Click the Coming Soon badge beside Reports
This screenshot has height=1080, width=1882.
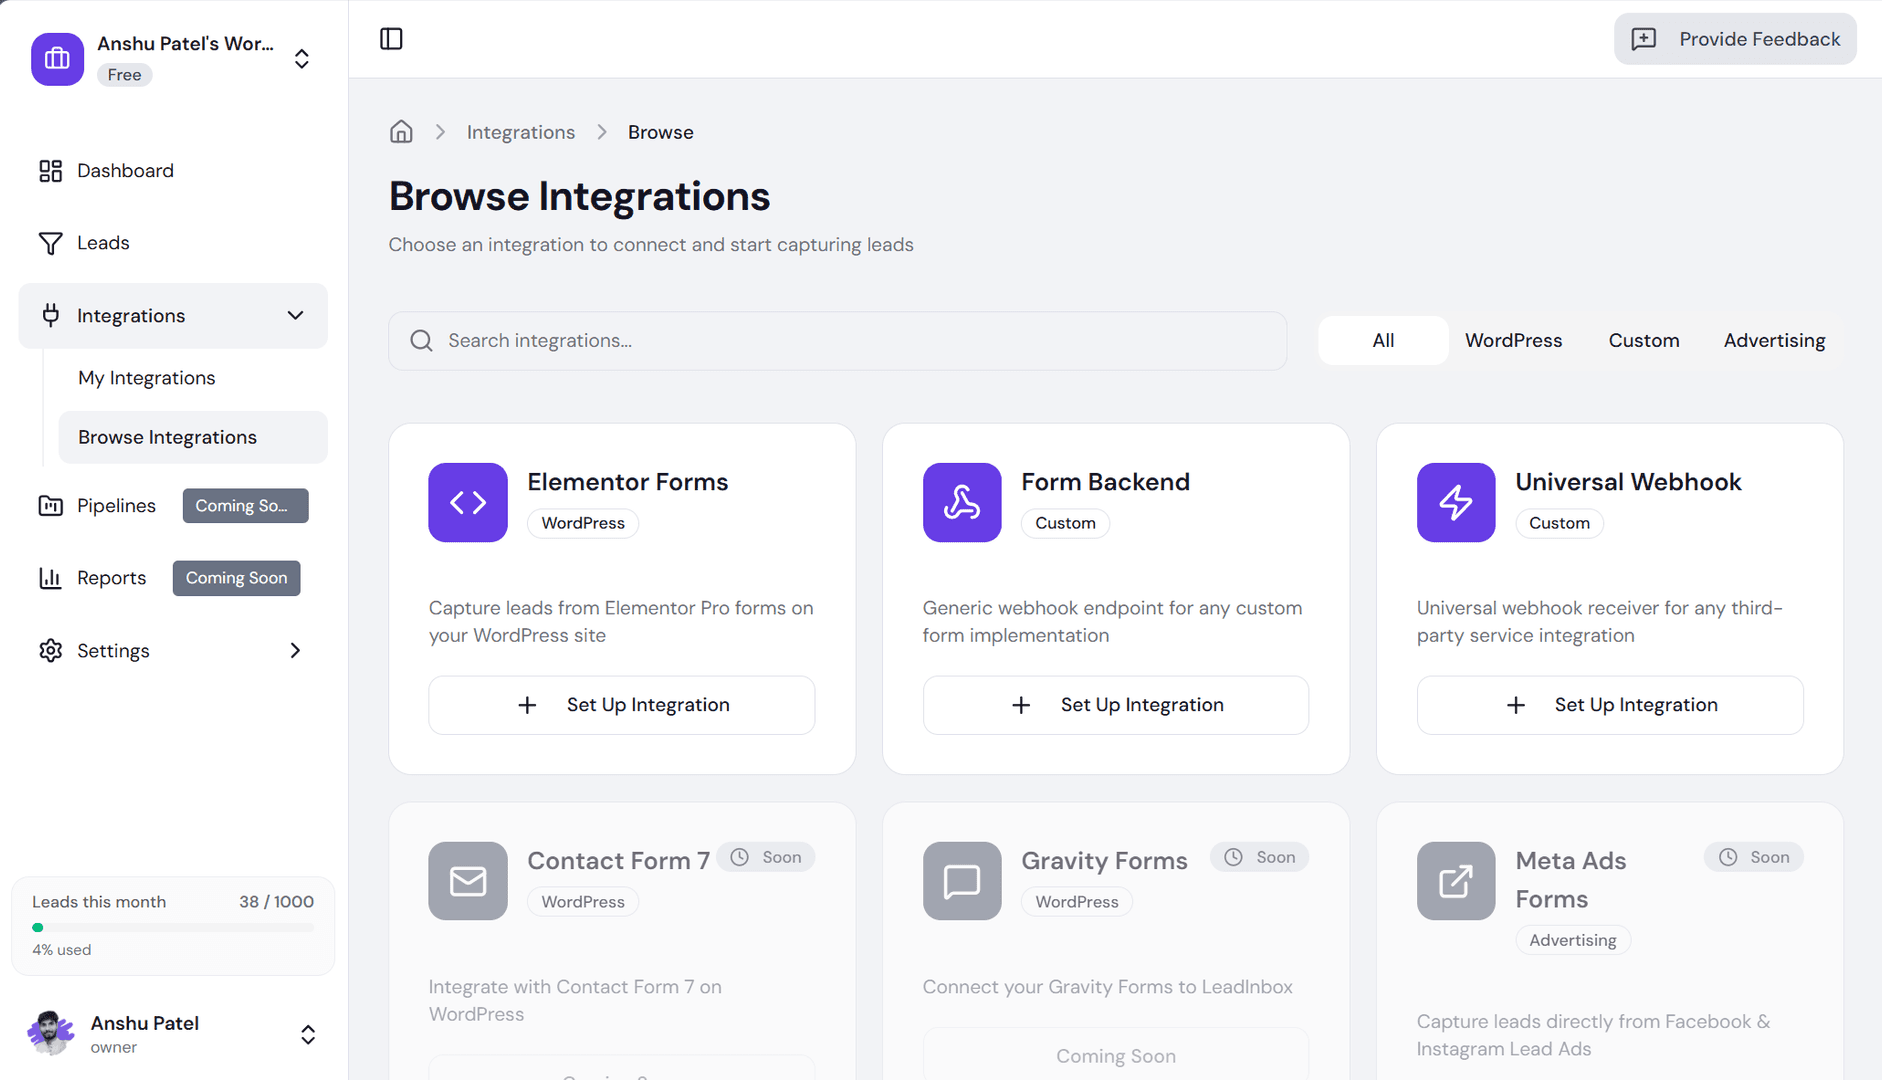236,578
